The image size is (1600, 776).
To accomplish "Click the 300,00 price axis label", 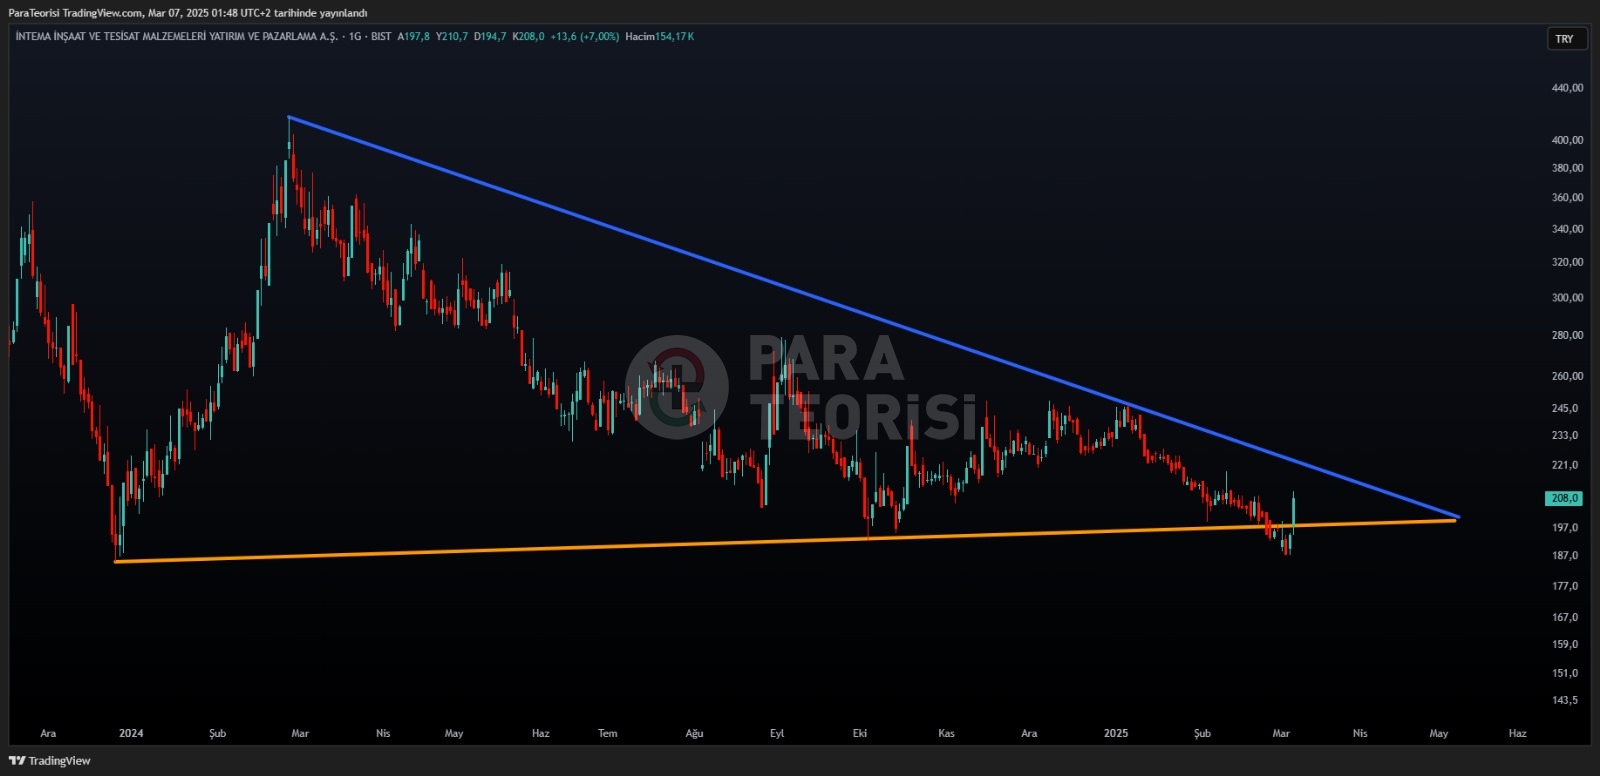I will pos(1567,298).
